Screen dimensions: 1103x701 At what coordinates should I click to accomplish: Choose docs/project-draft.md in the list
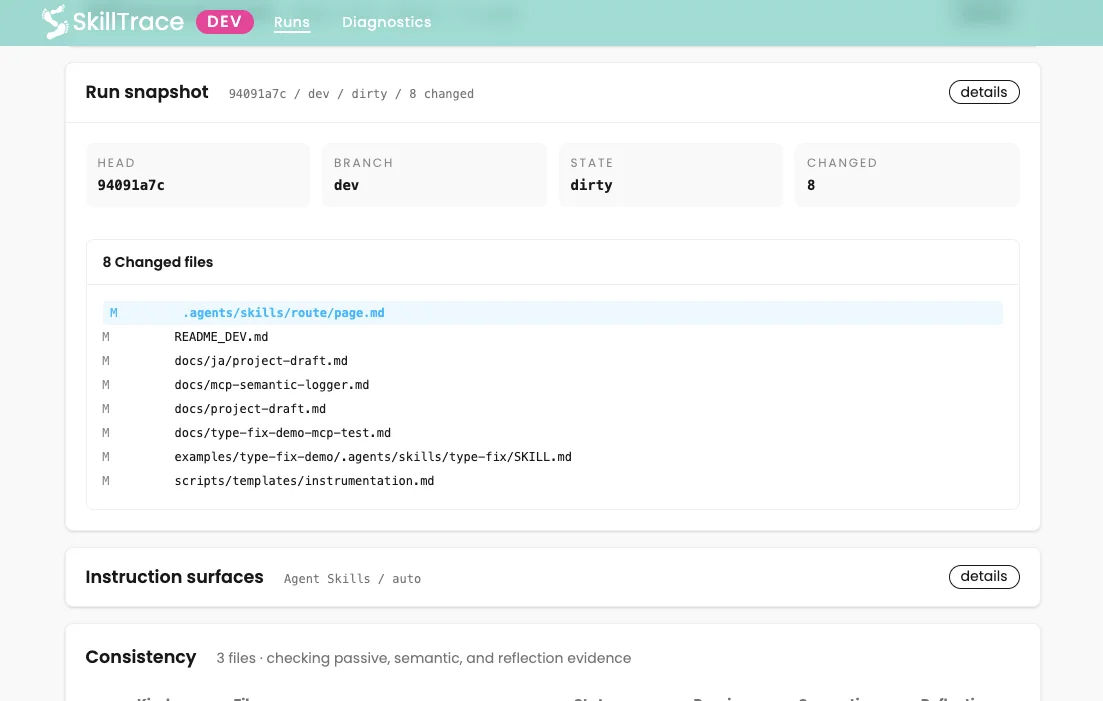click(552, 409)
